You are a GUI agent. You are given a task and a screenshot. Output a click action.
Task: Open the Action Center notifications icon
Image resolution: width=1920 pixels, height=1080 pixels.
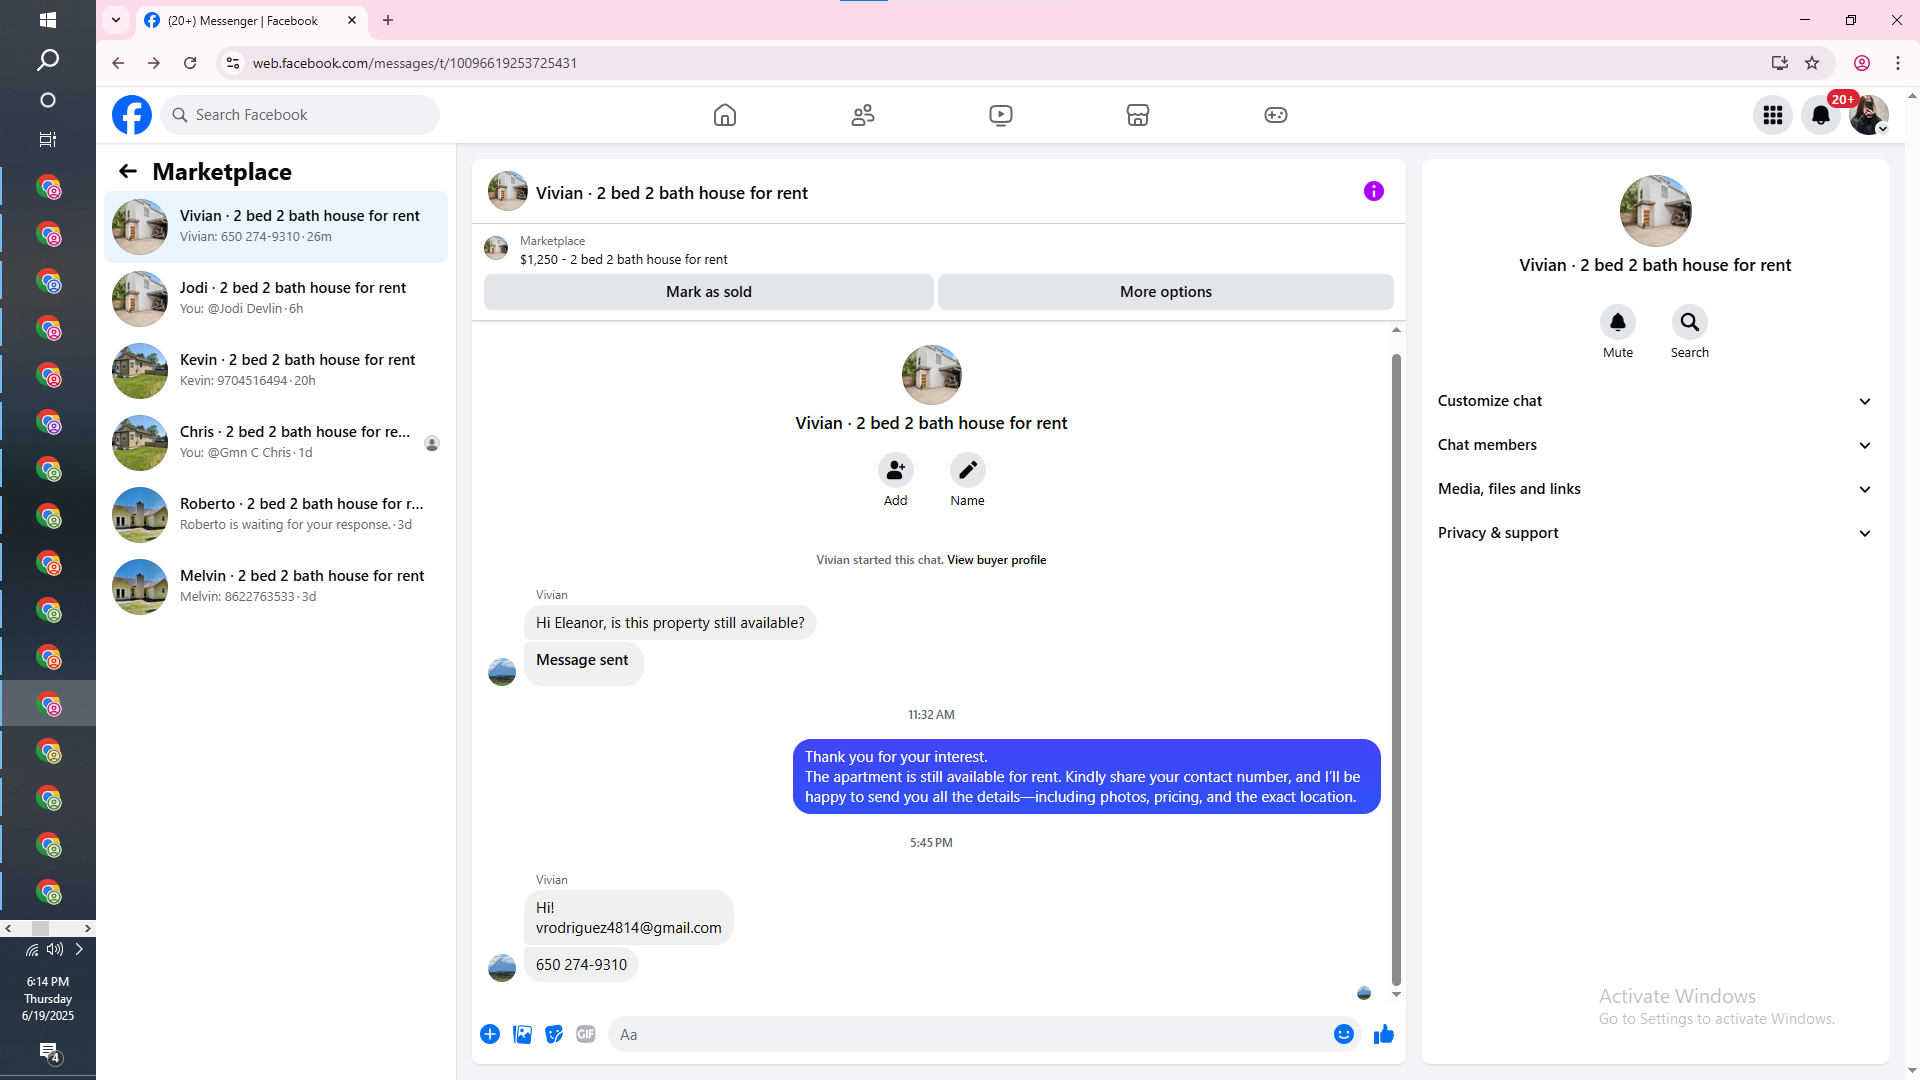(x=49, y=1052)
